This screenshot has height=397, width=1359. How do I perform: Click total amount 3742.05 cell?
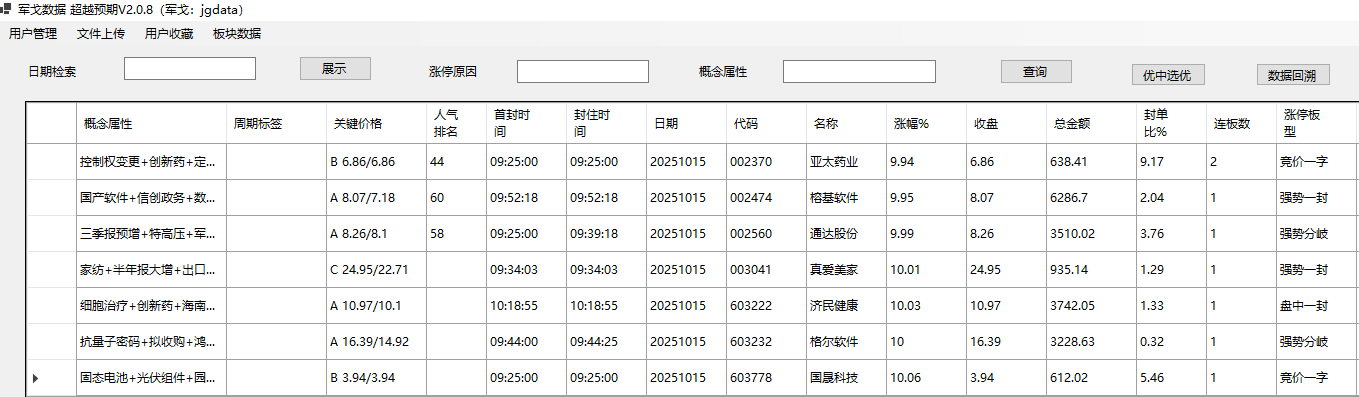(1092, 306)
